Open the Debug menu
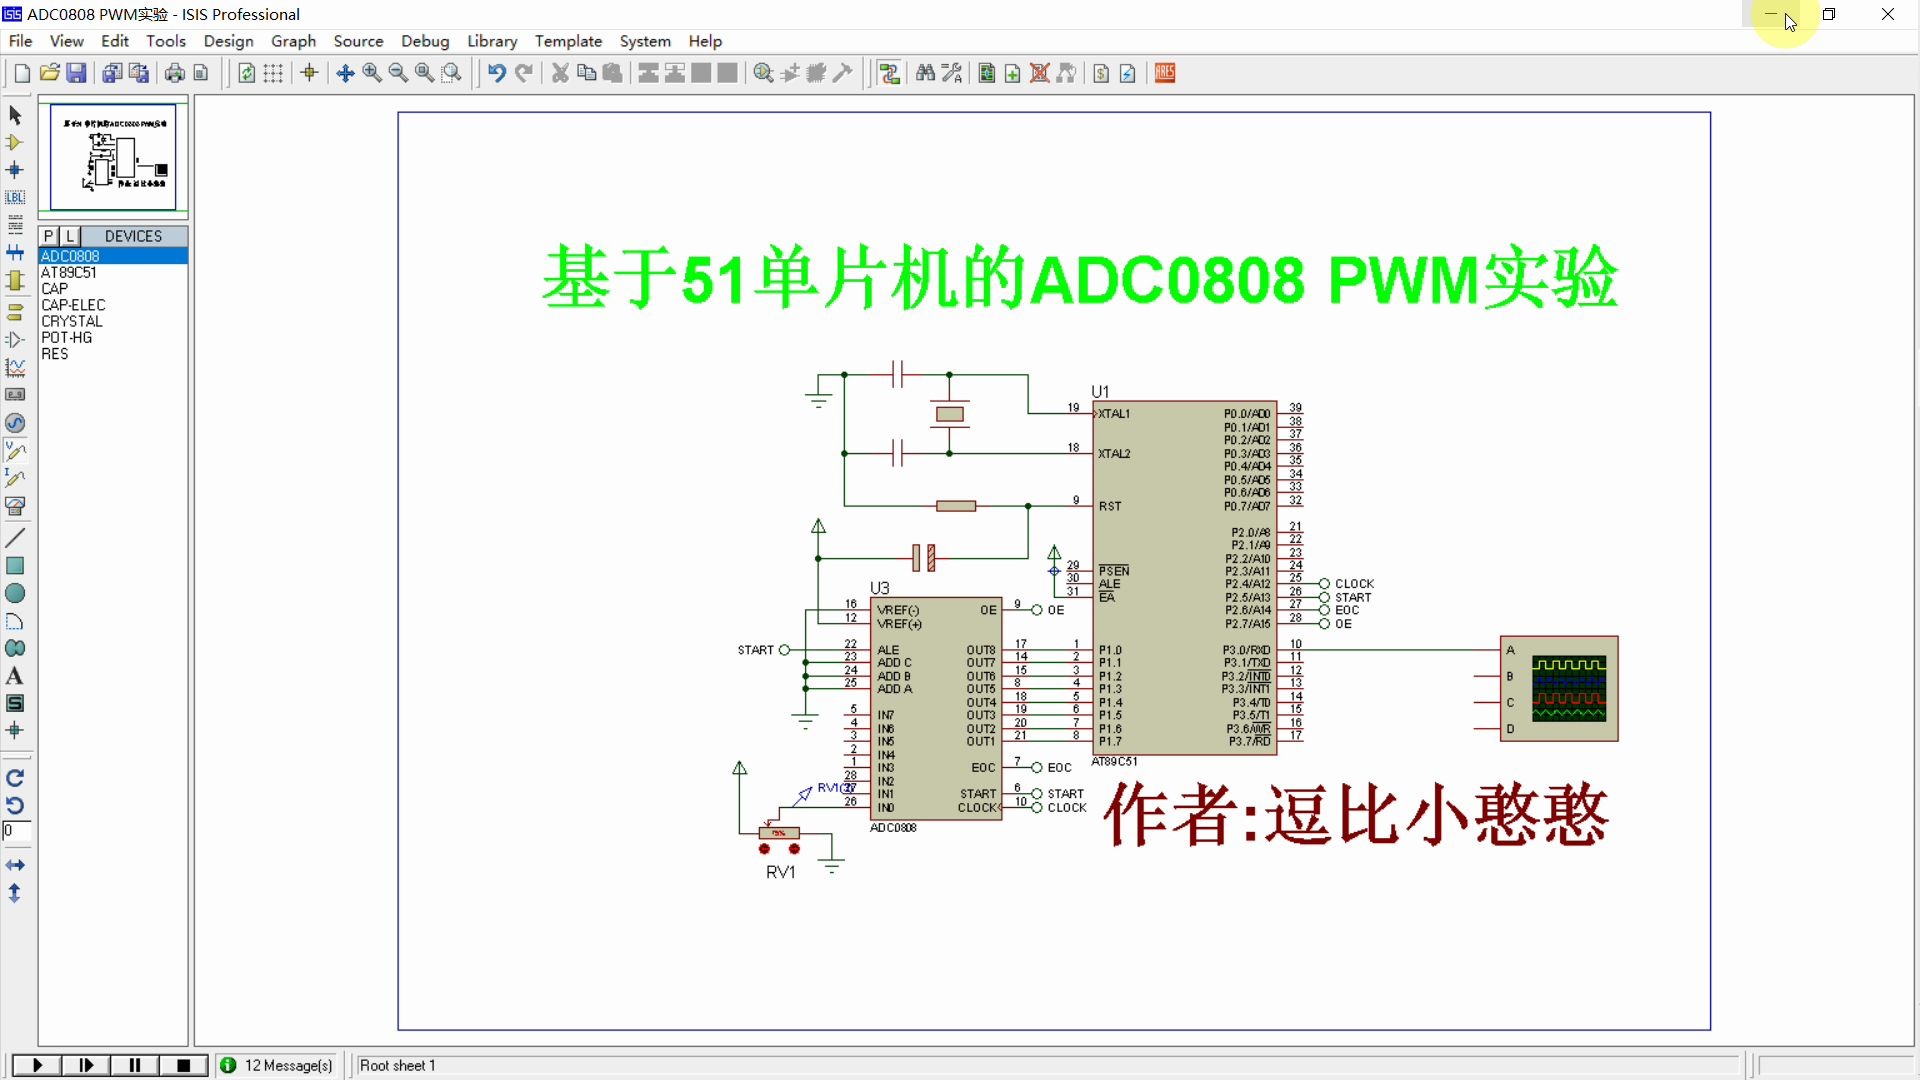The image size is (1920, 1080). click(x=425, y=41)
